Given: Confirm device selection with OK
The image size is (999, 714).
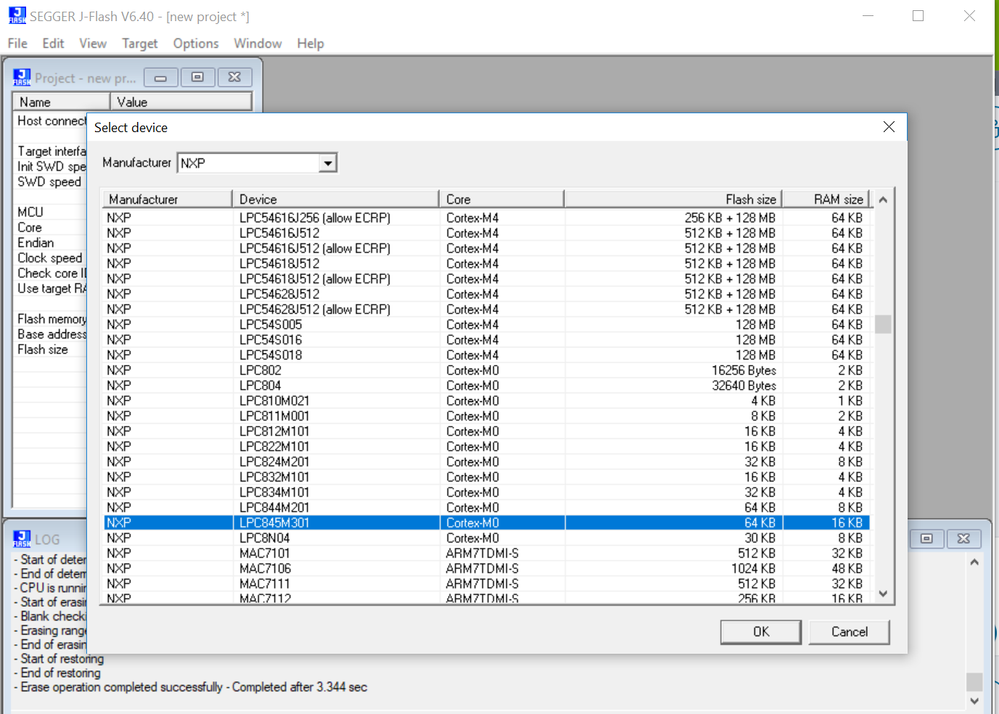Looking at the screenshot, I should tap(761, 632).
